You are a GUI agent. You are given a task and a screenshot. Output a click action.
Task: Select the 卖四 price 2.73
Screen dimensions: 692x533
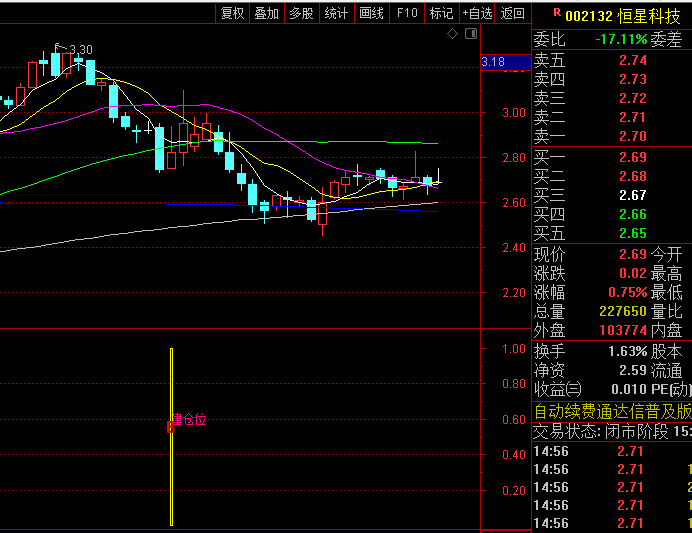632,79
